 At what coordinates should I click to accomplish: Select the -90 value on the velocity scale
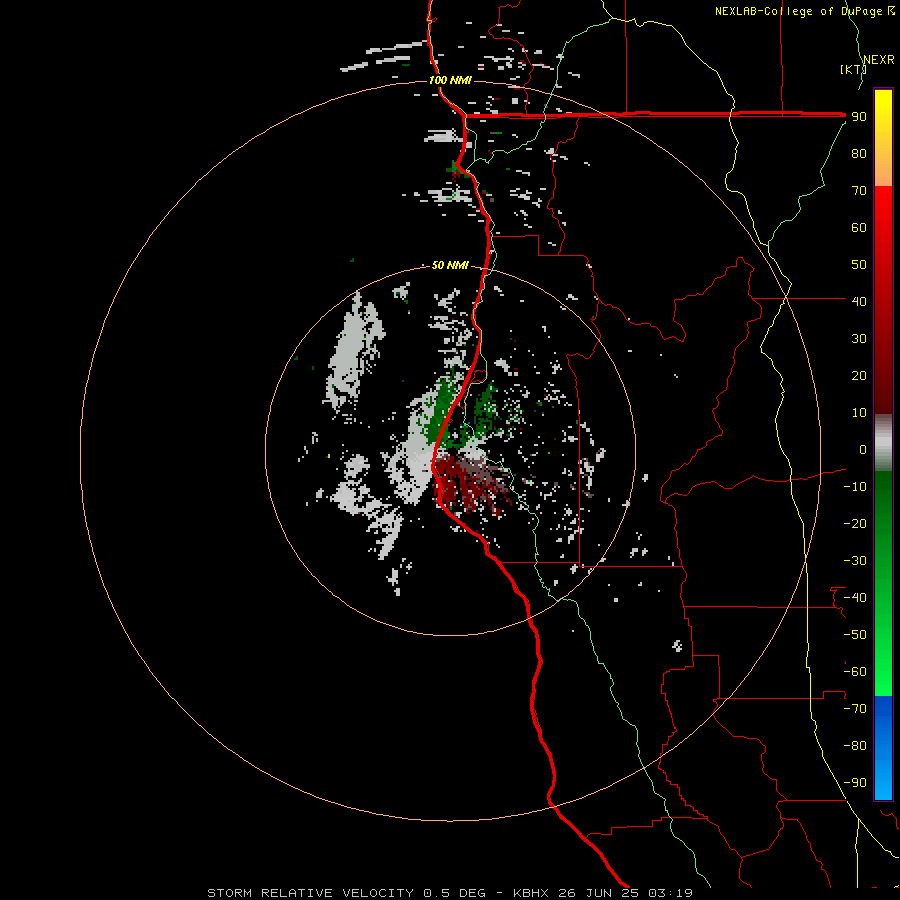855,782
